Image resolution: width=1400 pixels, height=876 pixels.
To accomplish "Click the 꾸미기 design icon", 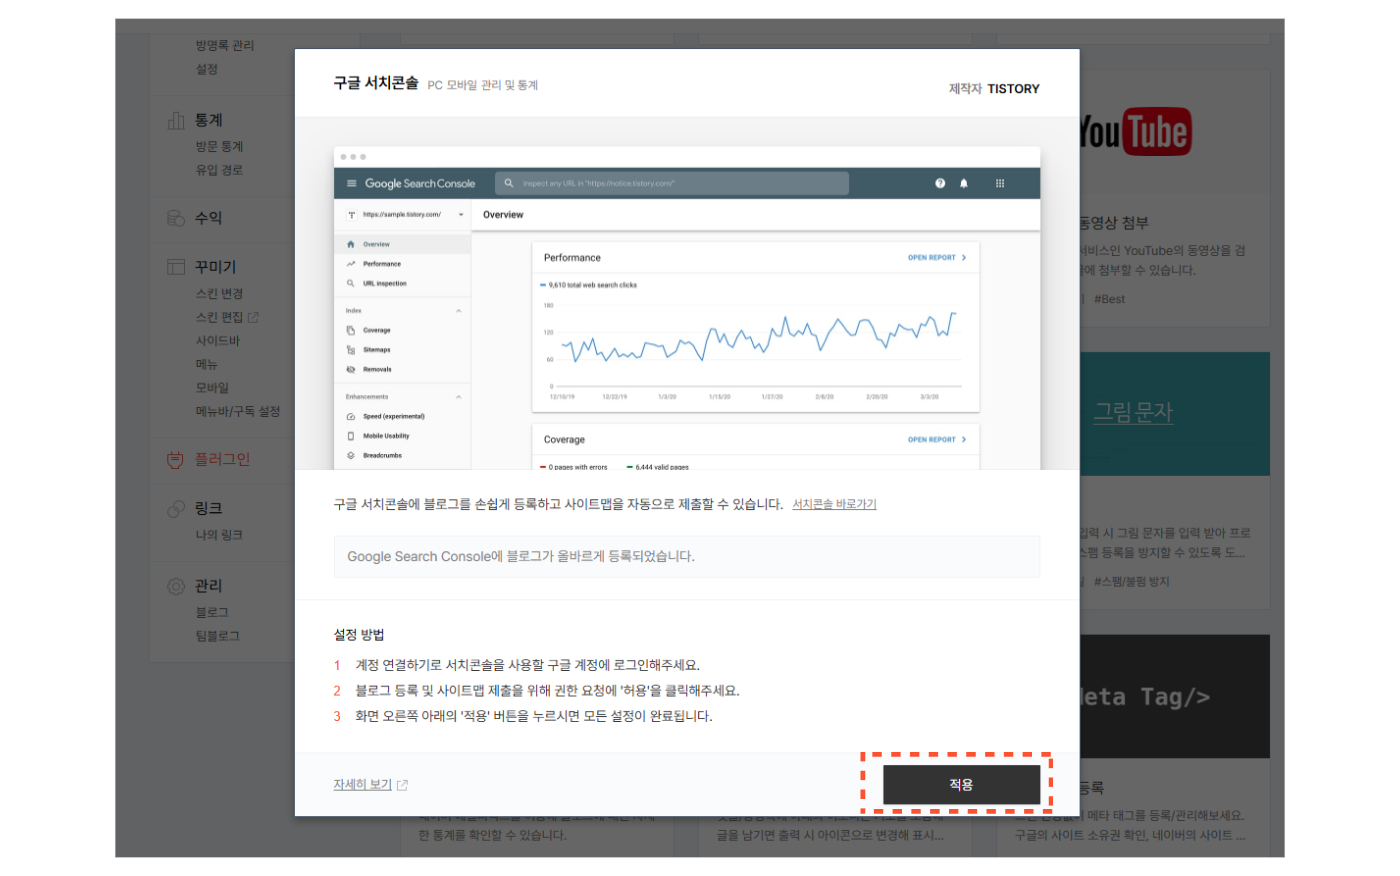I will coord(176,267).
